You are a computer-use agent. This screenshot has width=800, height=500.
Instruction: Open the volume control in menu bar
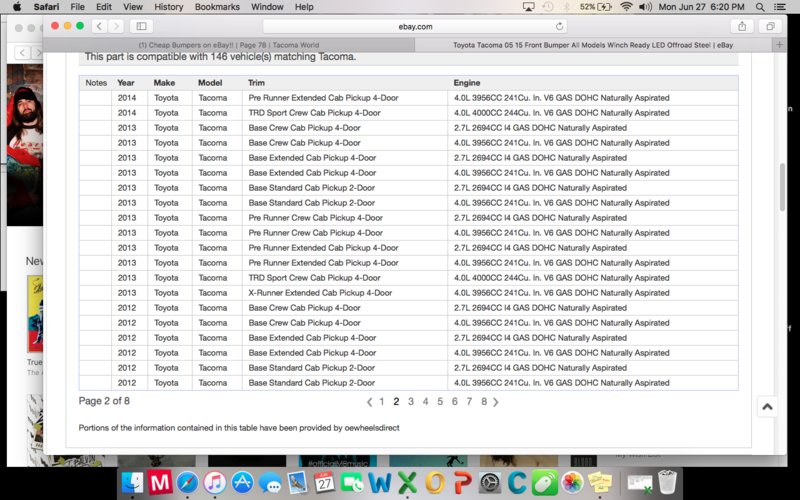click(645, 7)
